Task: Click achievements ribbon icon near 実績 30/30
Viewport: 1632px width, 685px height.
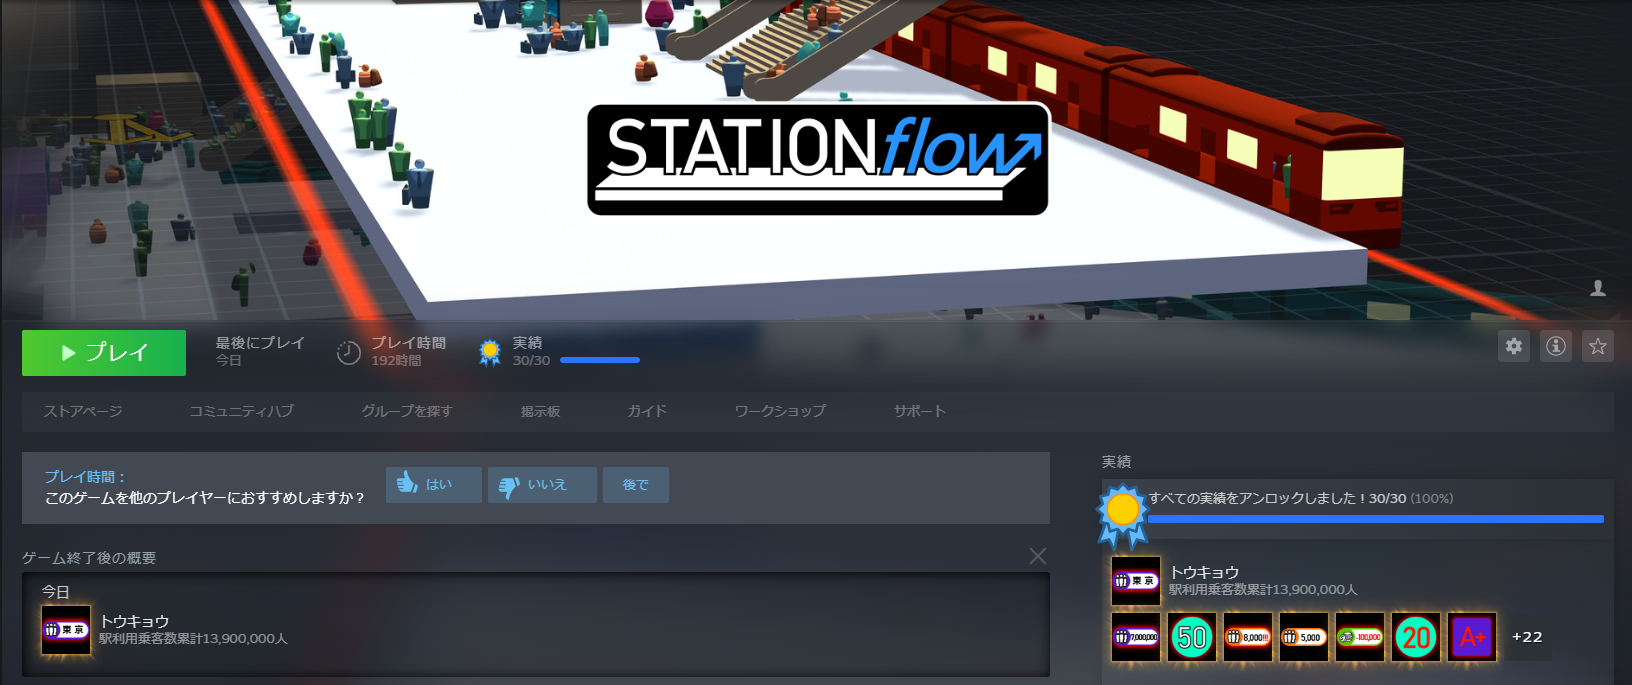Action: pyautogui.click(x=490, y=352)
